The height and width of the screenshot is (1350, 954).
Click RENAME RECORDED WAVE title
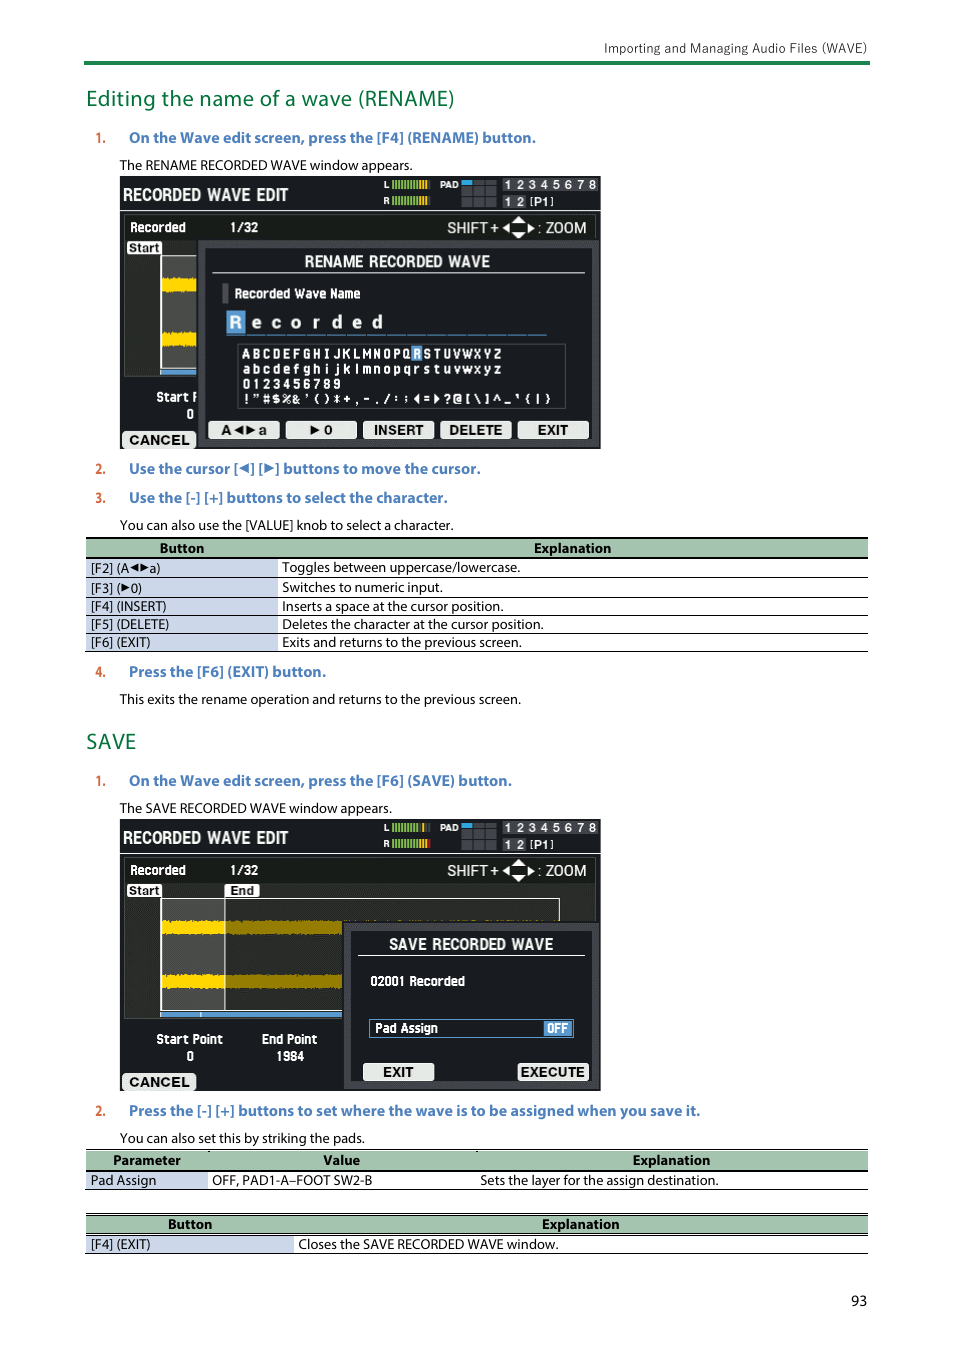coord(397,262)
